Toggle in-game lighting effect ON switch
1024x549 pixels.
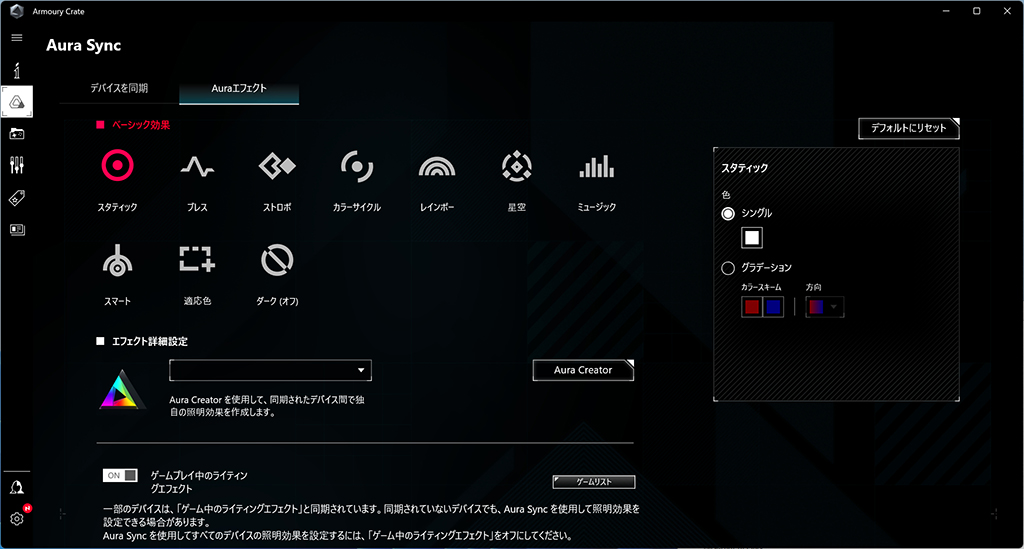[120, 475]
